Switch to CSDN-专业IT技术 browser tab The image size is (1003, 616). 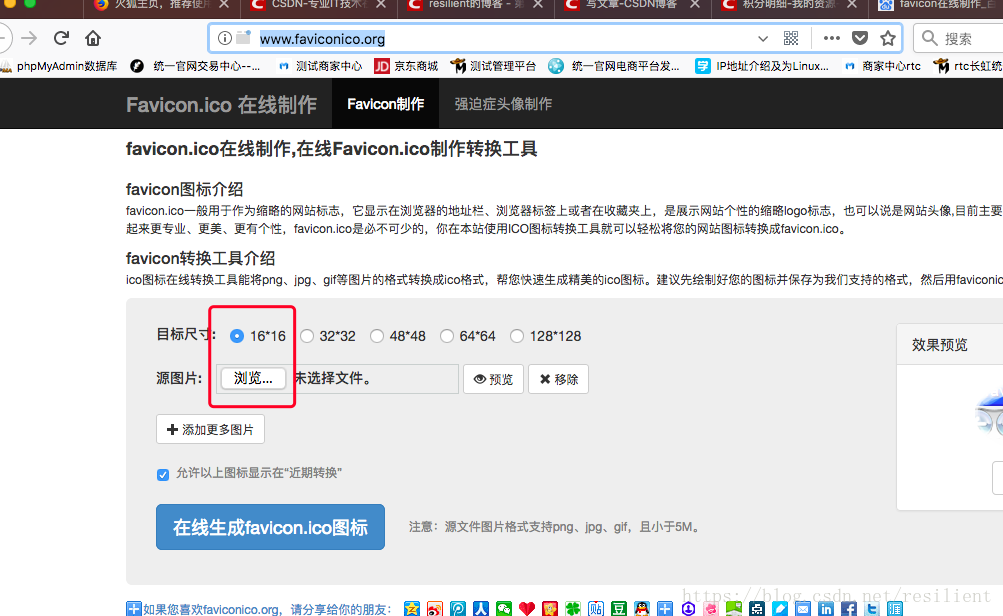point(318,5)
